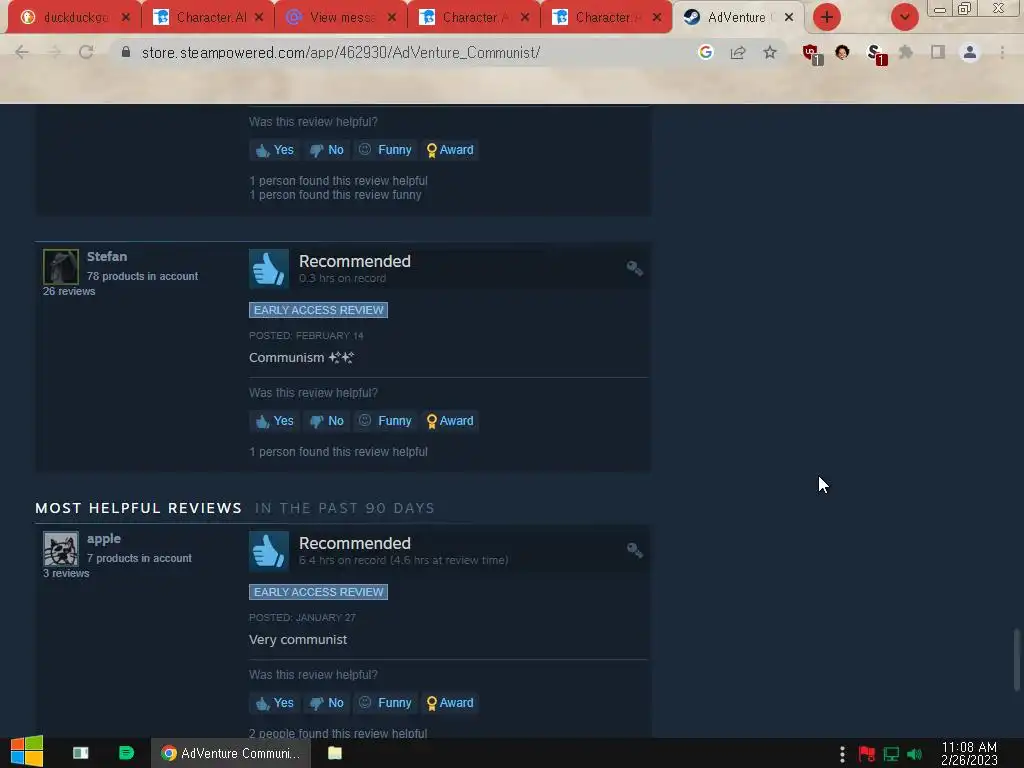Open Stefan's Recommended thumbs-up review
Image resolution: width=1024 pixels, height=768 pixels.
(268, 268)
